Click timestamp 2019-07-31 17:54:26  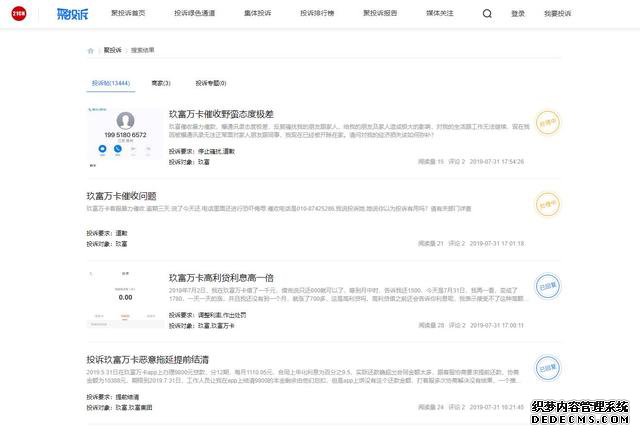click(x=497, y=162)
